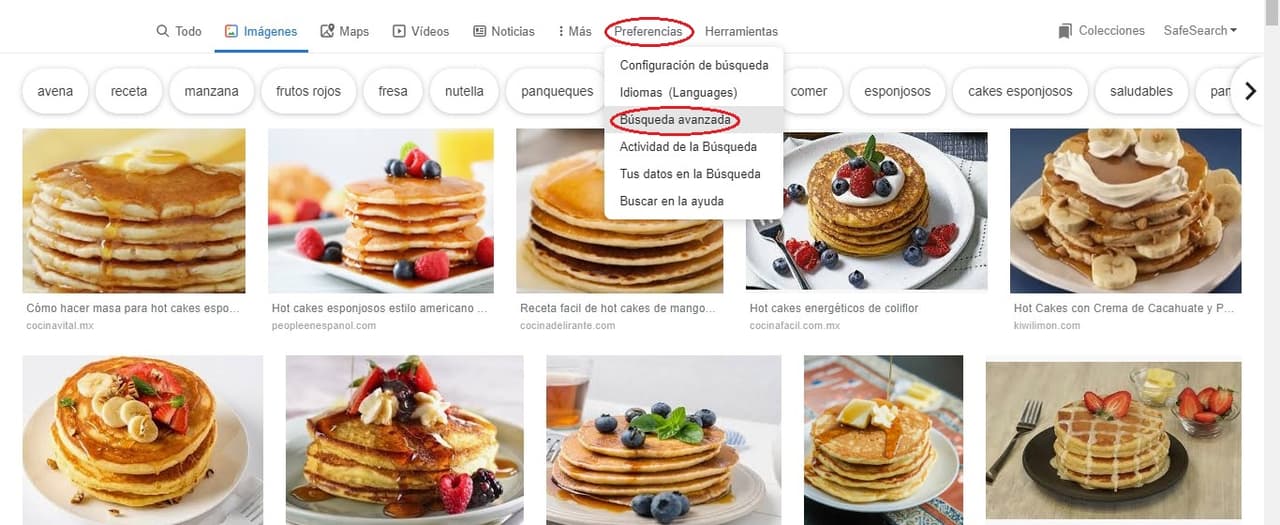Click the Vídeos play icon
Screen dimensions: 1280x525
pyautogui.click(x=399, y=31)
